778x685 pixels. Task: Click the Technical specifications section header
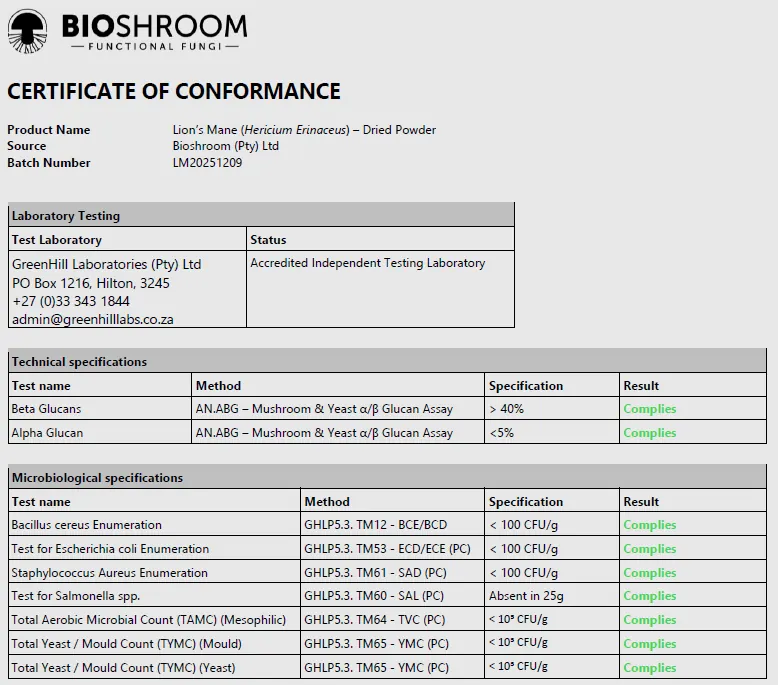tap(388, 361)
